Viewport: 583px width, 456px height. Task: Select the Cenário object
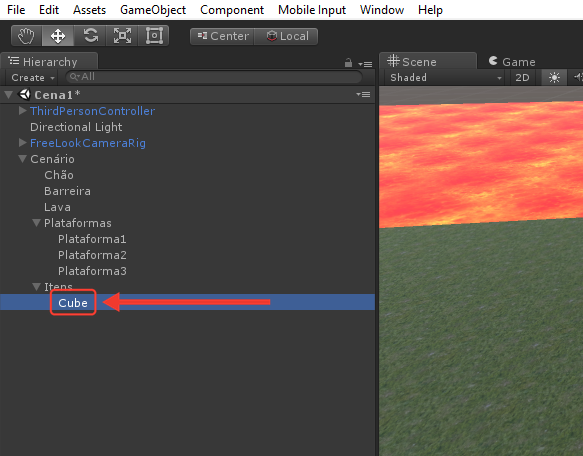coord(52,159)
